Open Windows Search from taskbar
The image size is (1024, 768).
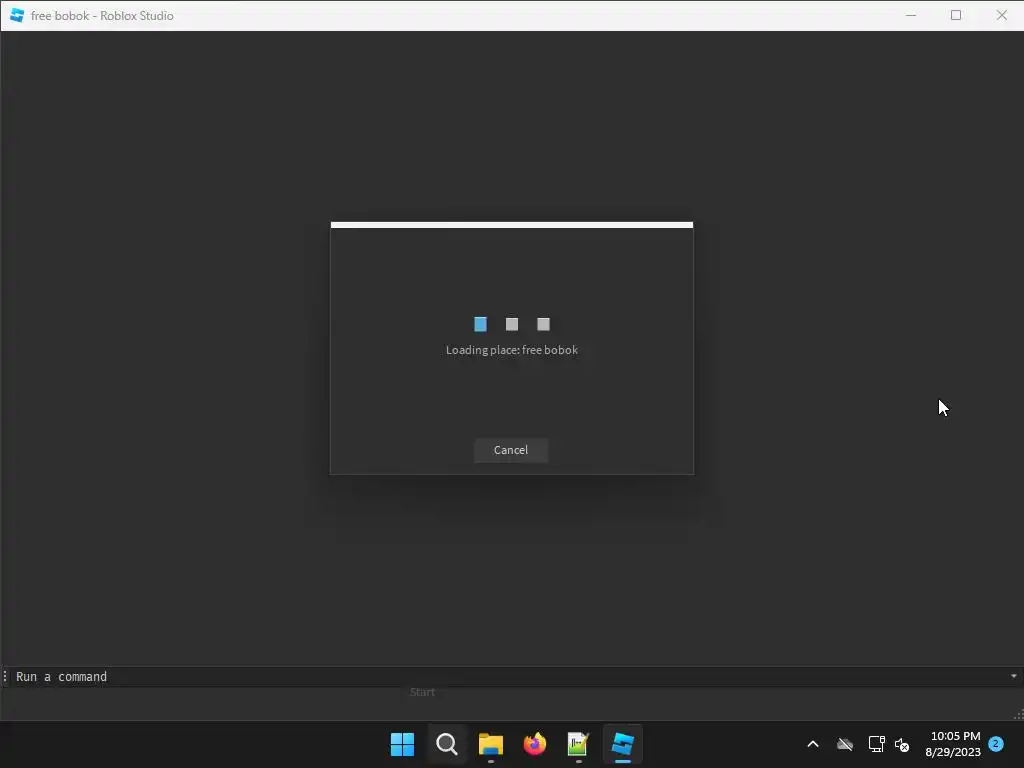(x=447, y=744)
